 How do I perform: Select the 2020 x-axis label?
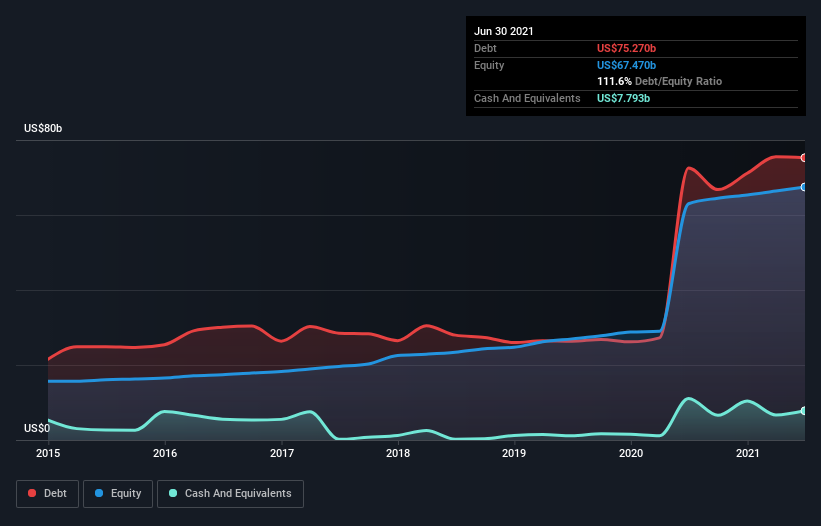point(631,453)
